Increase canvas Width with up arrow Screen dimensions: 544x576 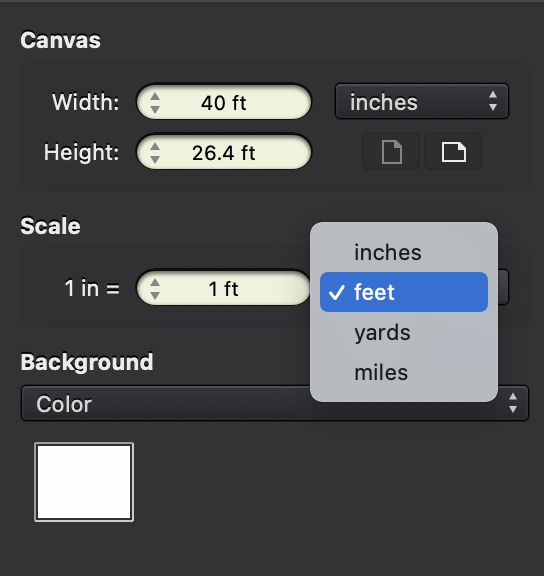coord(155,97)
